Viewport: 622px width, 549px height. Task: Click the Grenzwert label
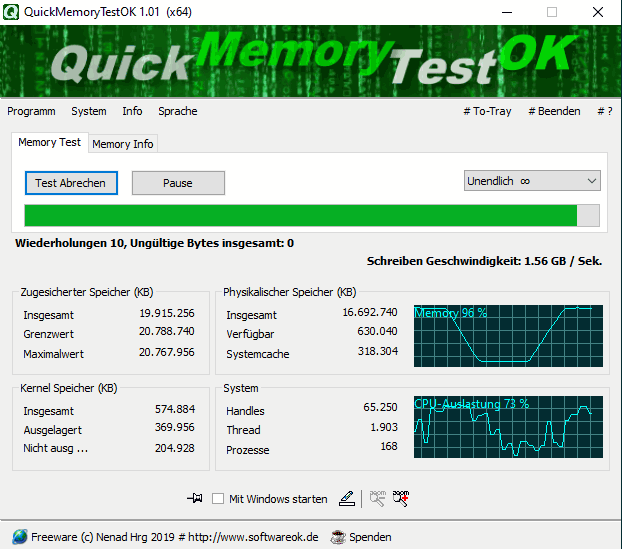(48, 334)
